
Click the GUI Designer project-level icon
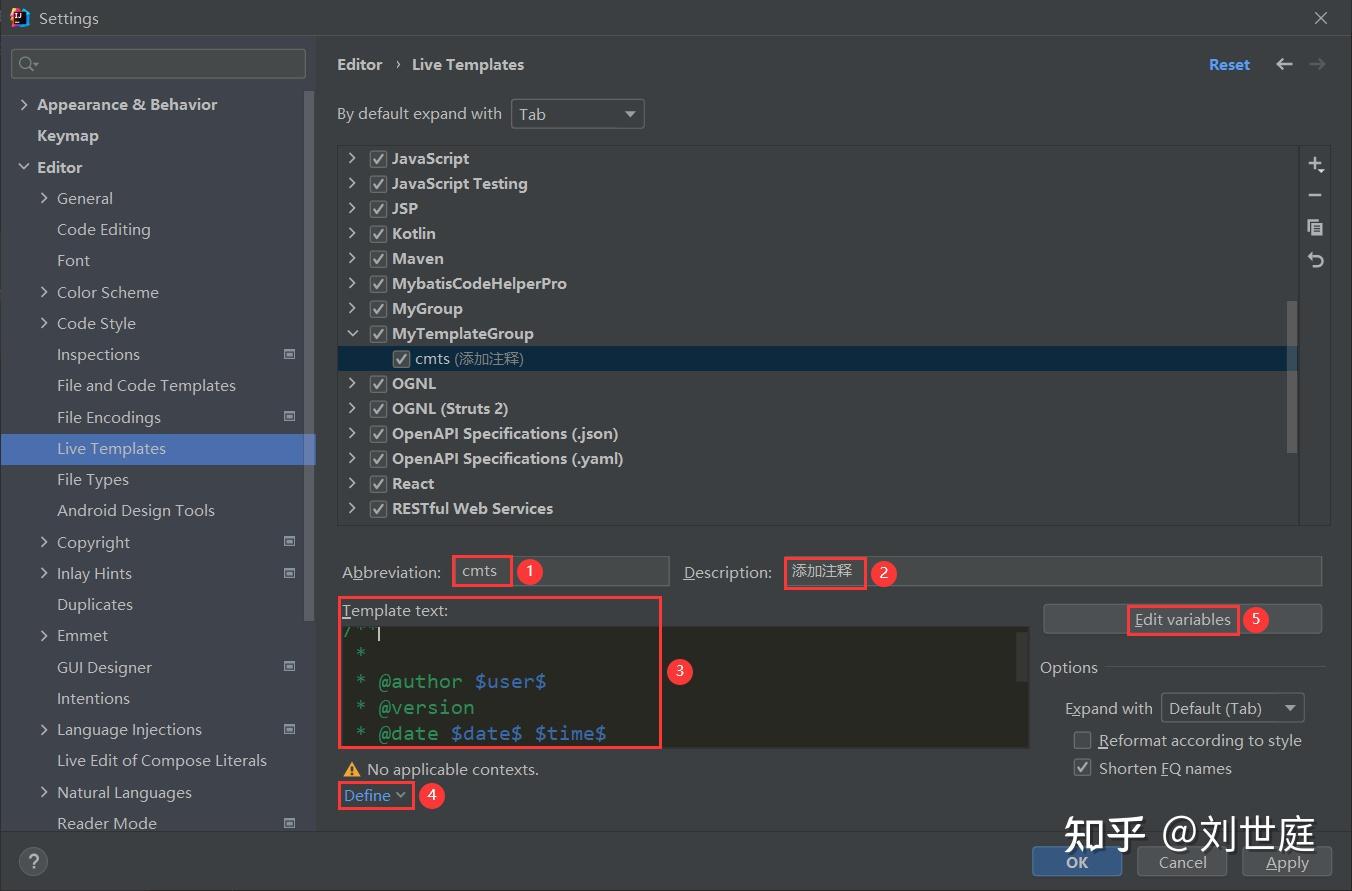(x=290, y=666)
